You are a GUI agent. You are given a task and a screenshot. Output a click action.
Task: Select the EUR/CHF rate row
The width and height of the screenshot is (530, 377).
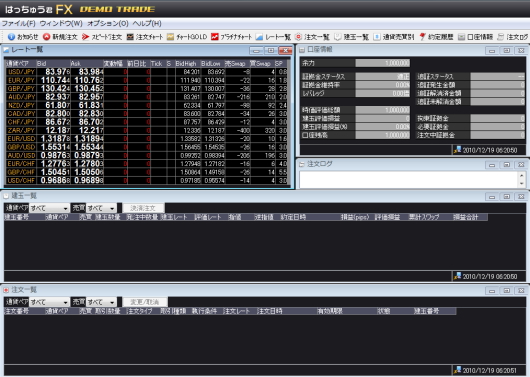(x=146, y=164)
